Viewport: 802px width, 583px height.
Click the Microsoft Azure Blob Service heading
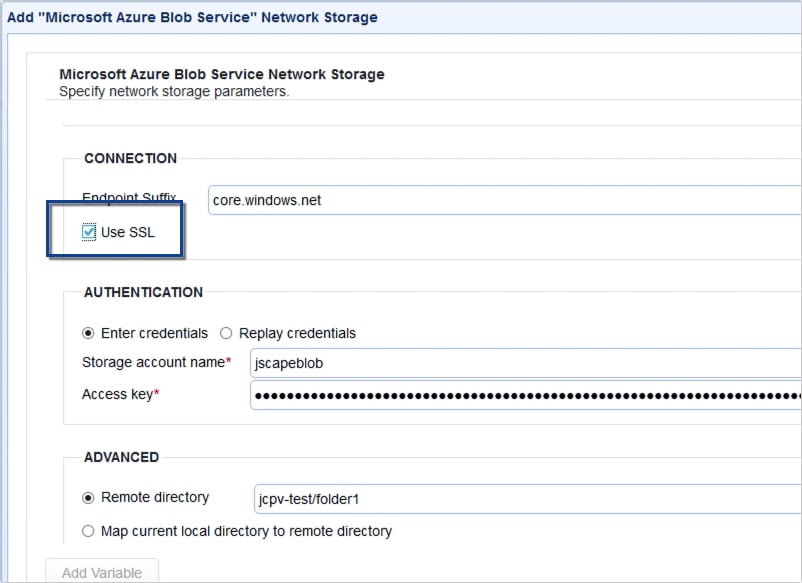tap(221, 74)
